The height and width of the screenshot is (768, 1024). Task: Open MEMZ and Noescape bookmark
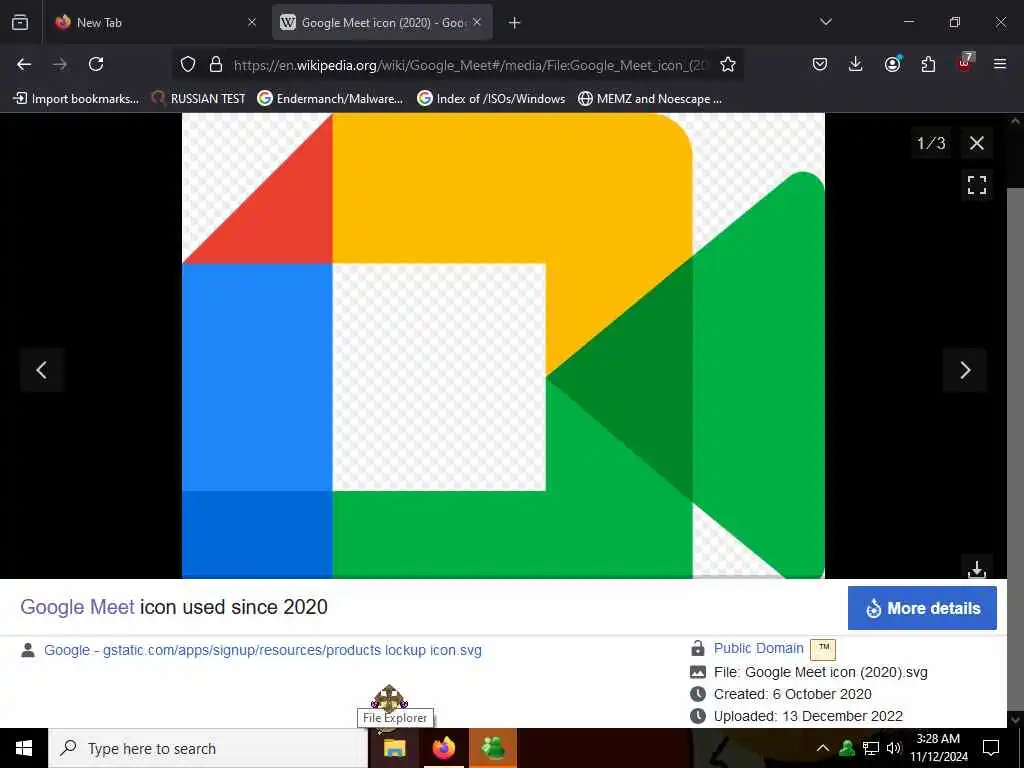tap(650, 99)
